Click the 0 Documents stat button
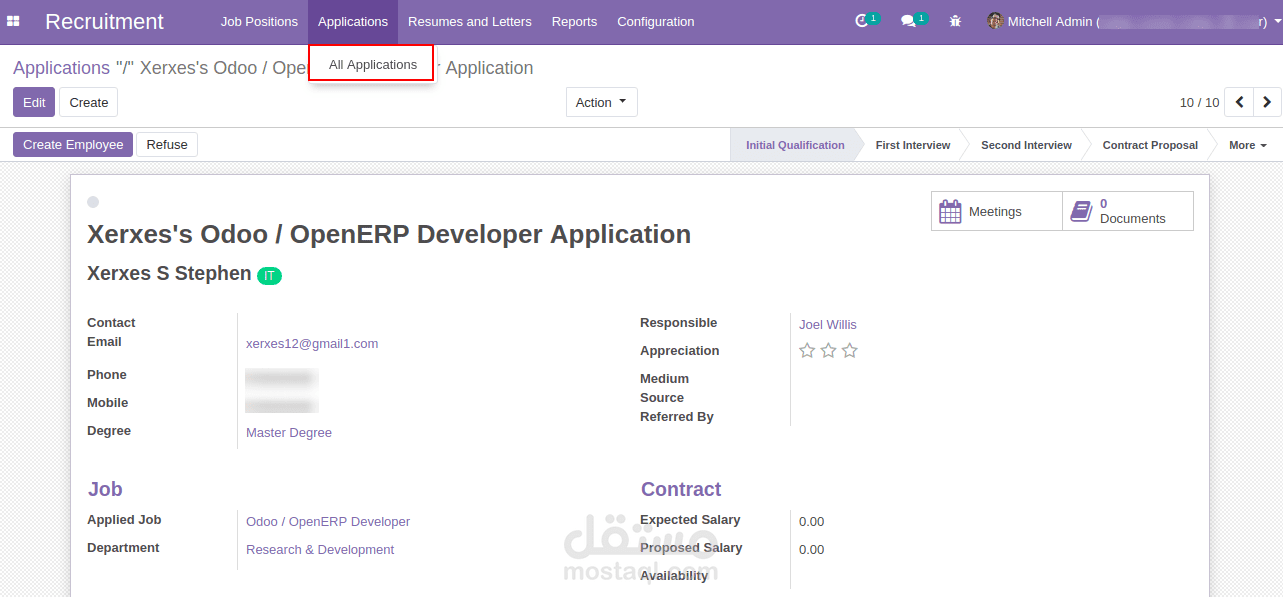The image size is (1283, 597). point(1128,211)
